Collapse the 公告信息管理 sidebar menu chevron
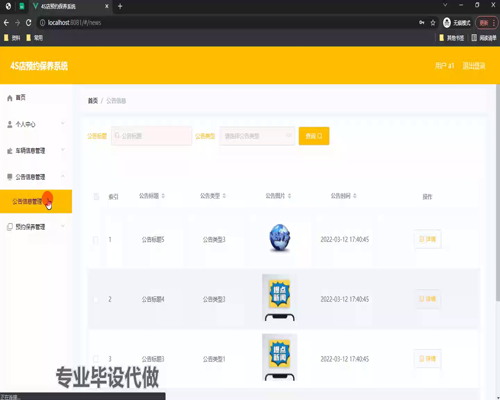This screenshot has width=500, height=400. 63,176
